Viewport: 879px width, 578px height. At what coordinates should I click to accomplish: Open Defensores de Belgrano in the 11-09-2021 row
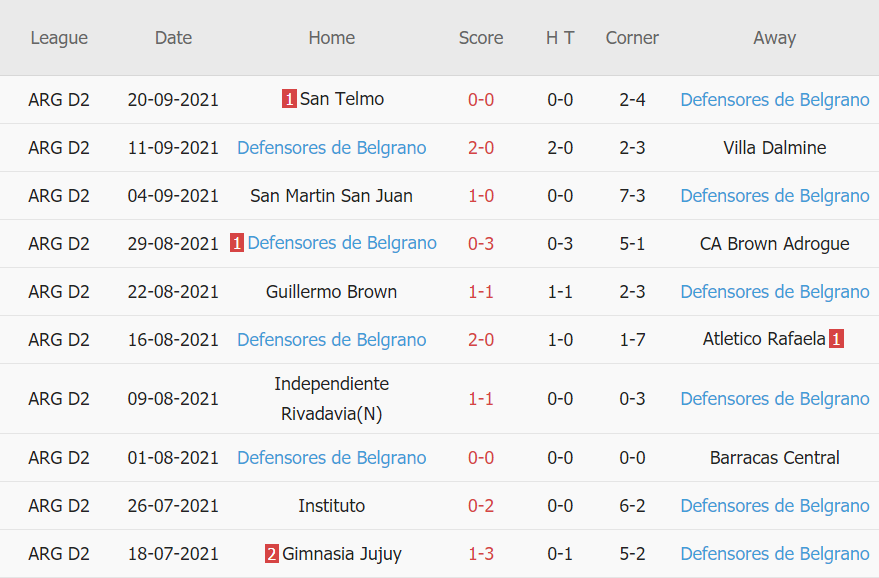(x=331, y=148)
